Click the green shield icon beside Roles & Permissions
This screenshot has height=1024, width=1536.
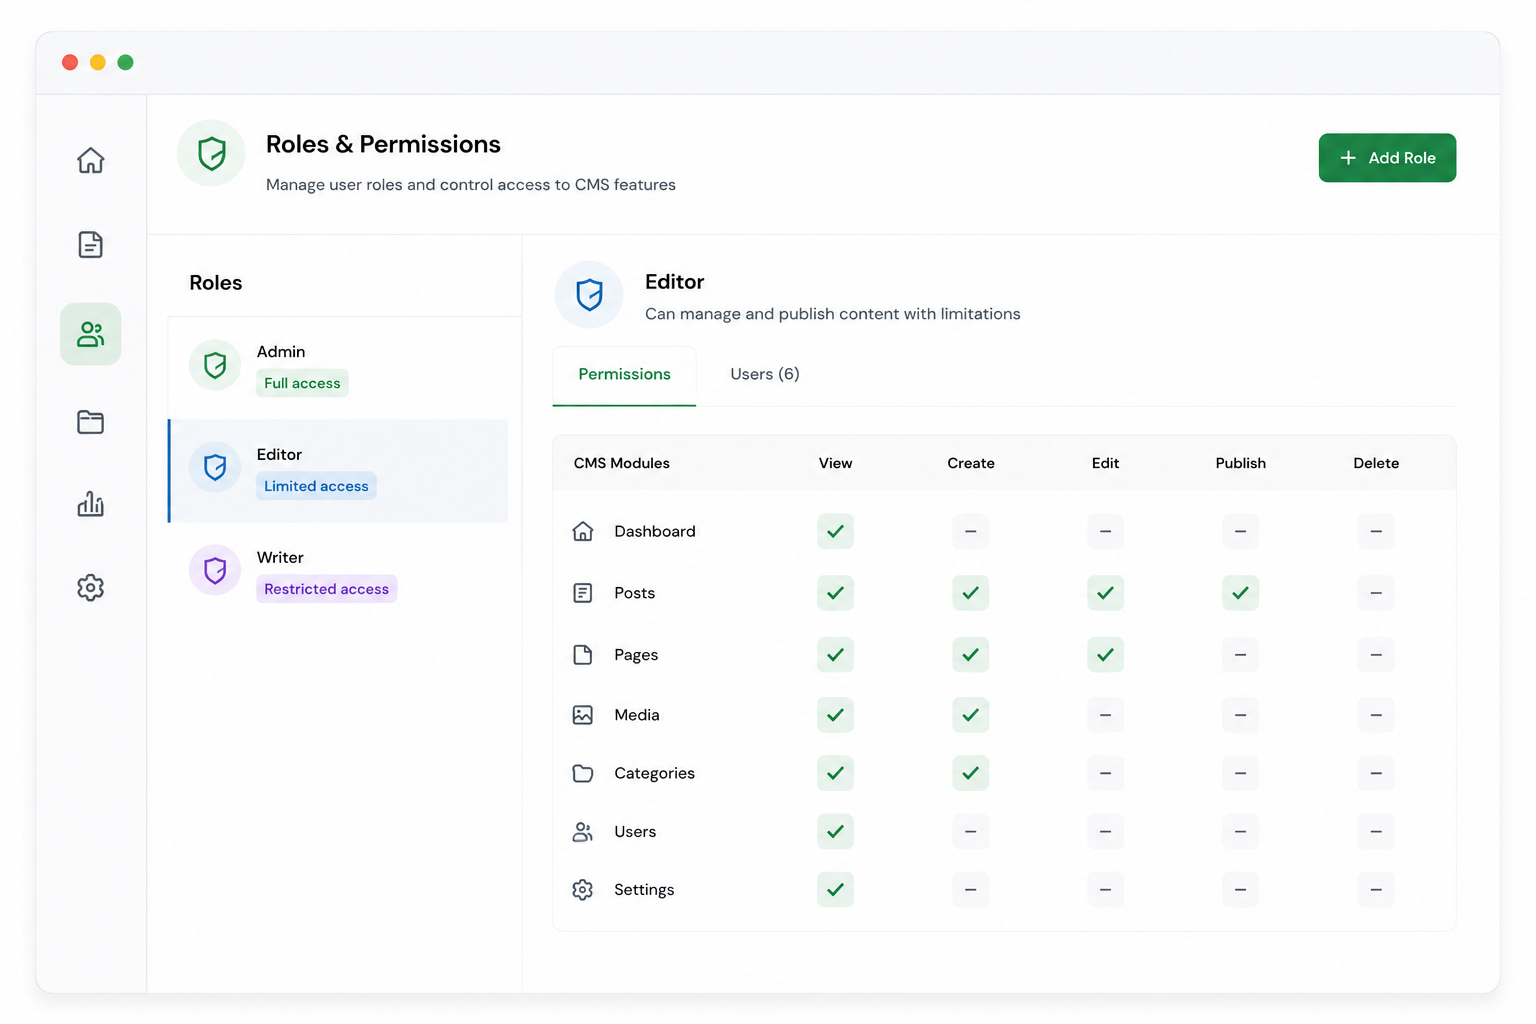point(211,153)
